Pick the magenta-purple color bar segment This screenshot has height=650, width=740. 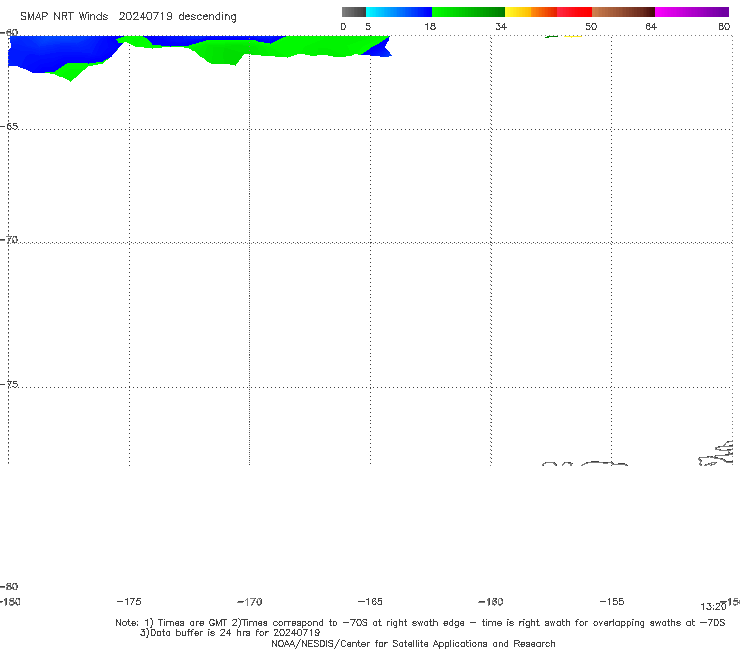[692, 12]
